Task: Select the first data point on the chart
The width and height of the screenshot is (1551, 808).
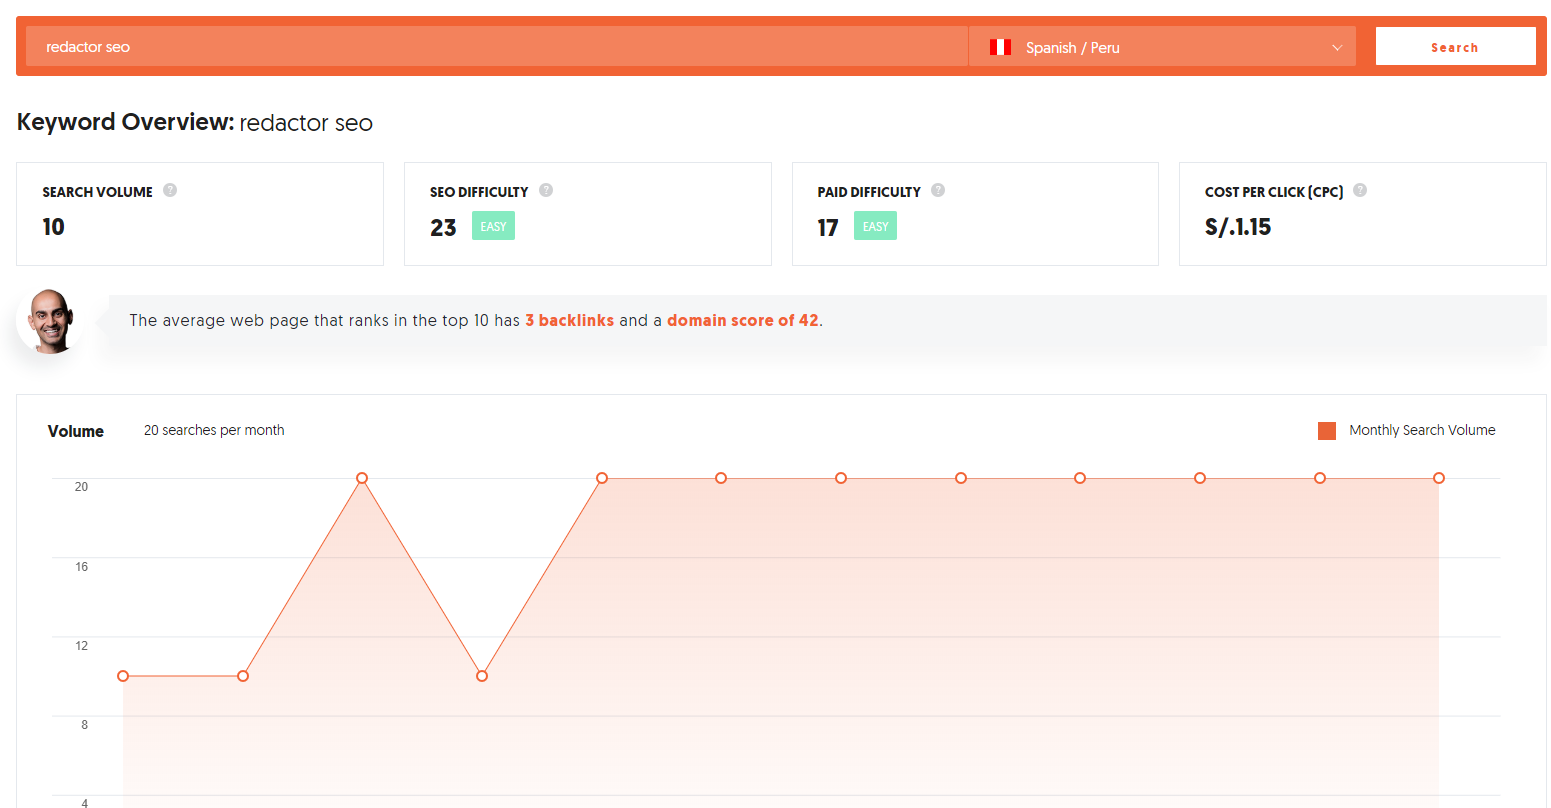Action: tap(123, 676)
